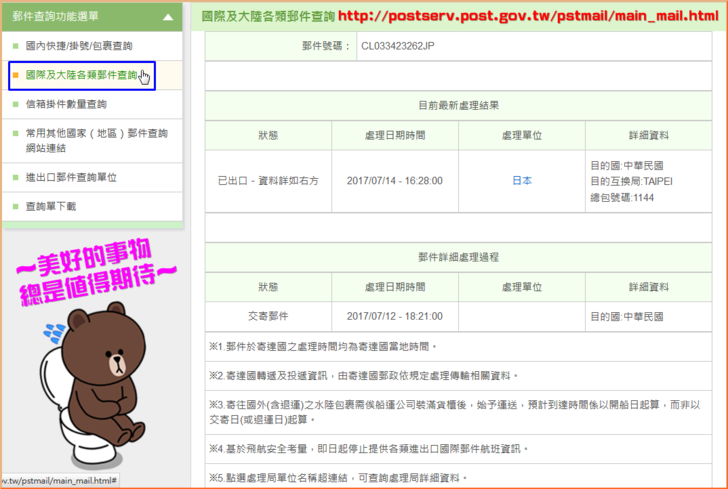Click the 目前最新處理結果 section heading
Screen dimensions: 728x489
(458, 105)
